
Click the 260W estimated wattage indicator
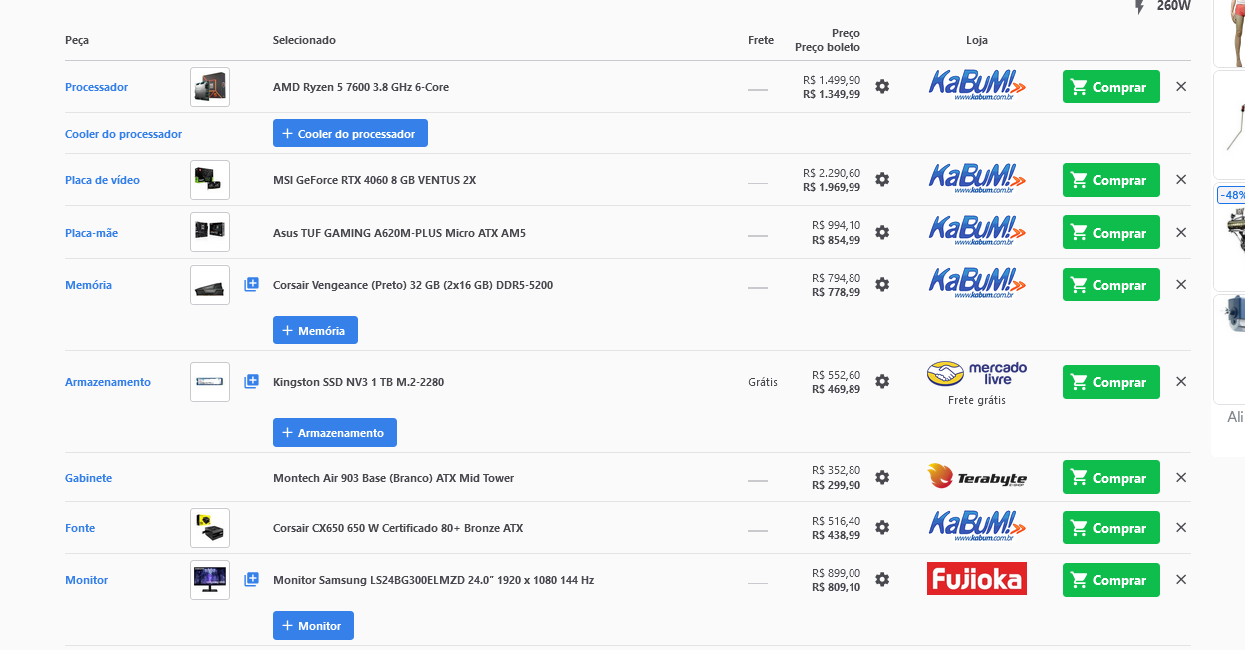click(x=1162, y=6)
